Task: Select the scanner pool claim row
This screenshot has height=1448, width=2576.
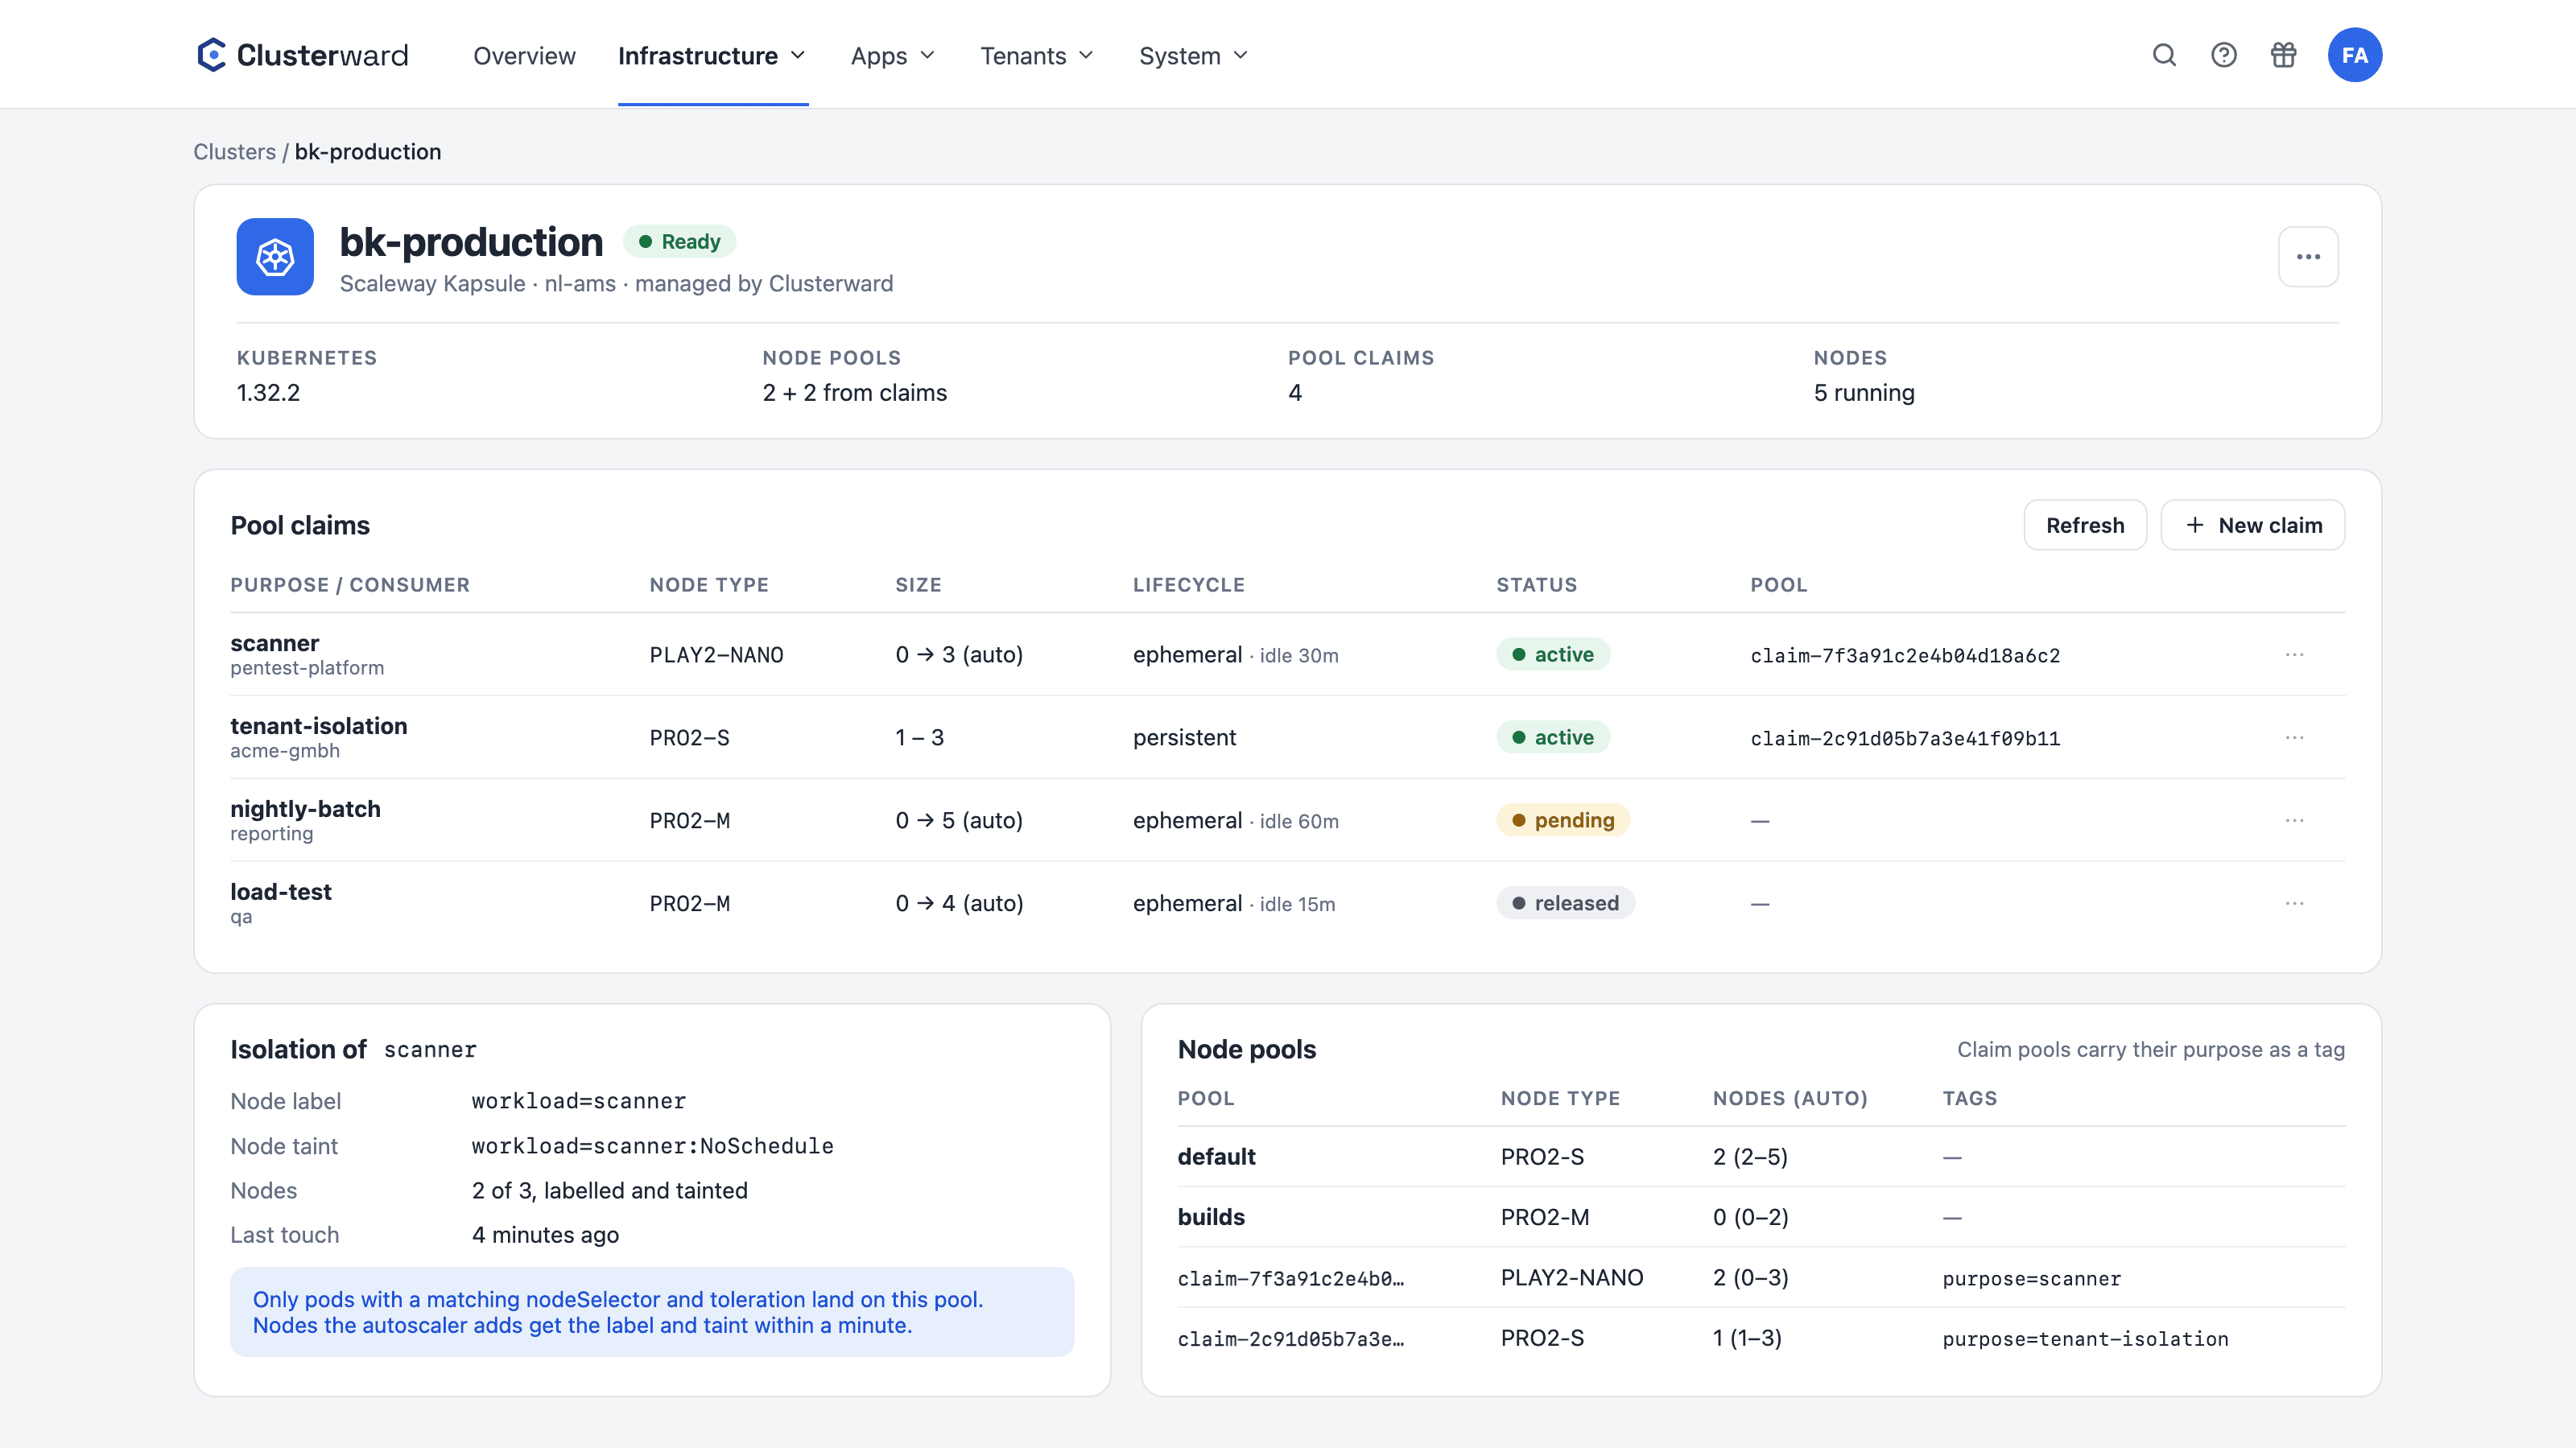Action: tap(1287, 655)
